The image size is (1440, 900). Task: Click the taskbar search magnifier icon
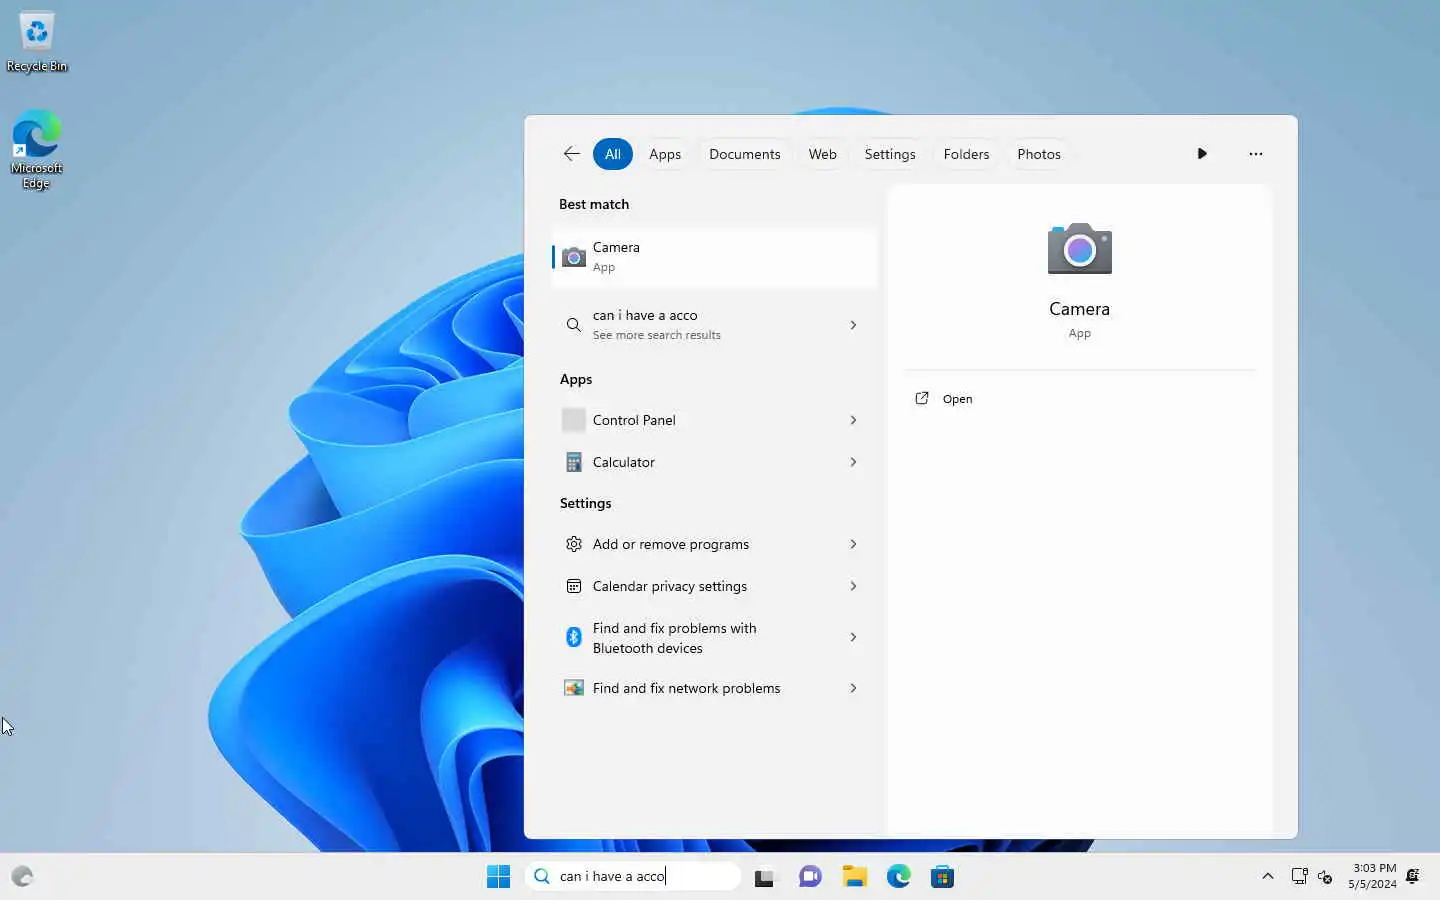[542, 876]
